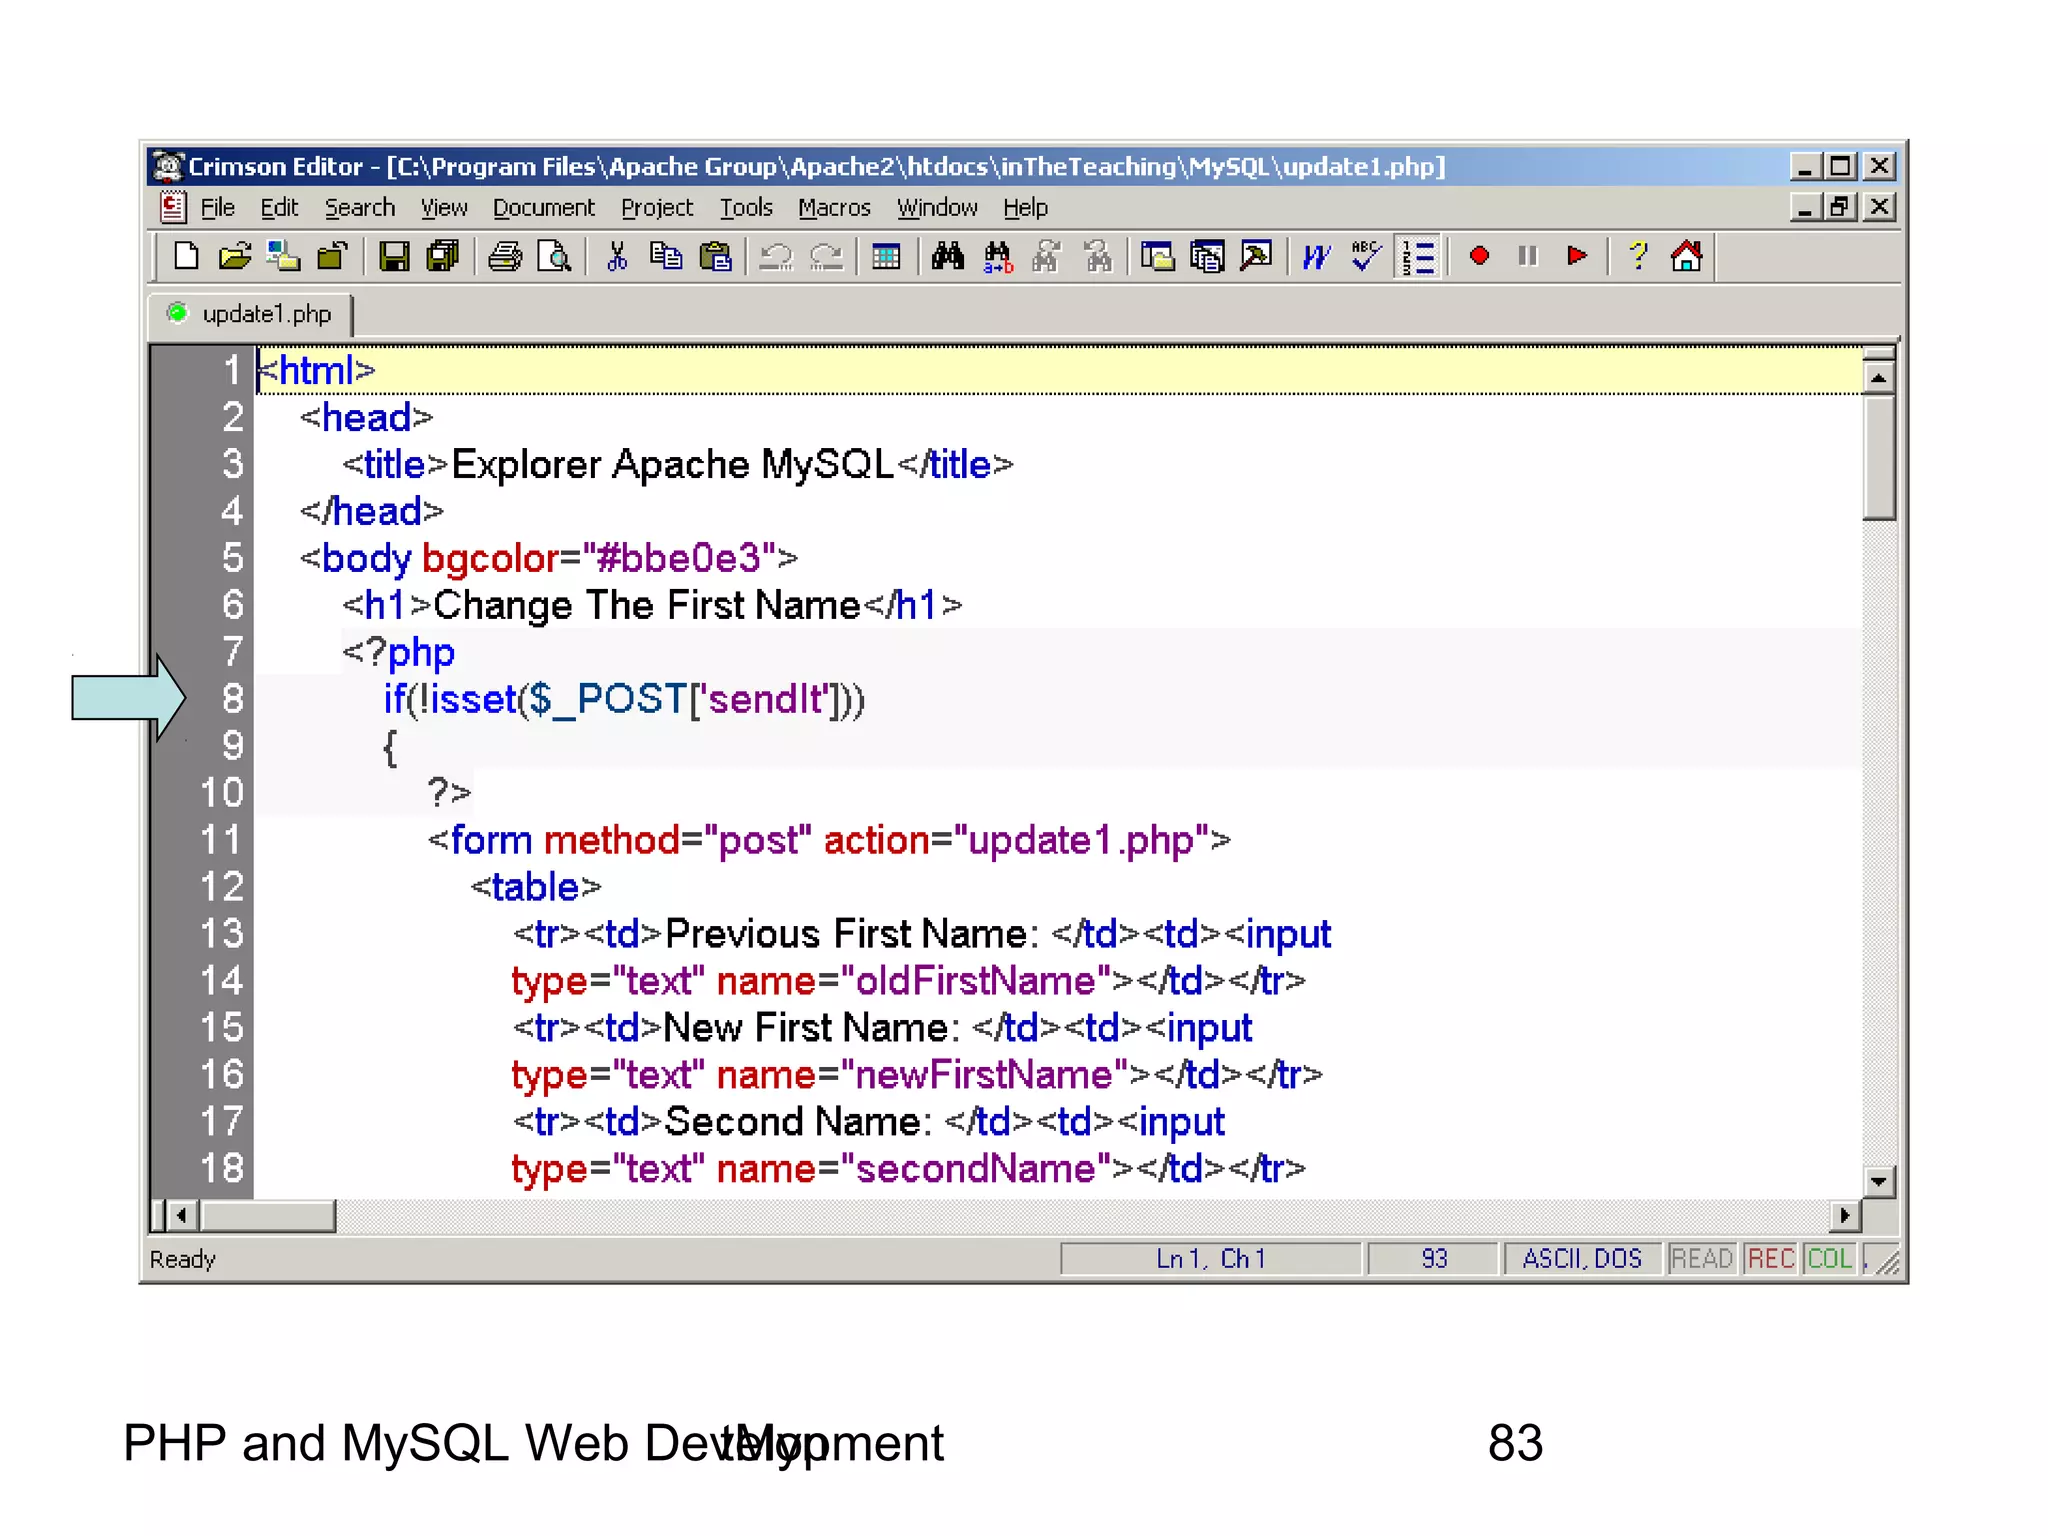Toggle word wrap with the blue W icon
The height and width of the screenshot is (1536, 2048).
(1317, 257)
